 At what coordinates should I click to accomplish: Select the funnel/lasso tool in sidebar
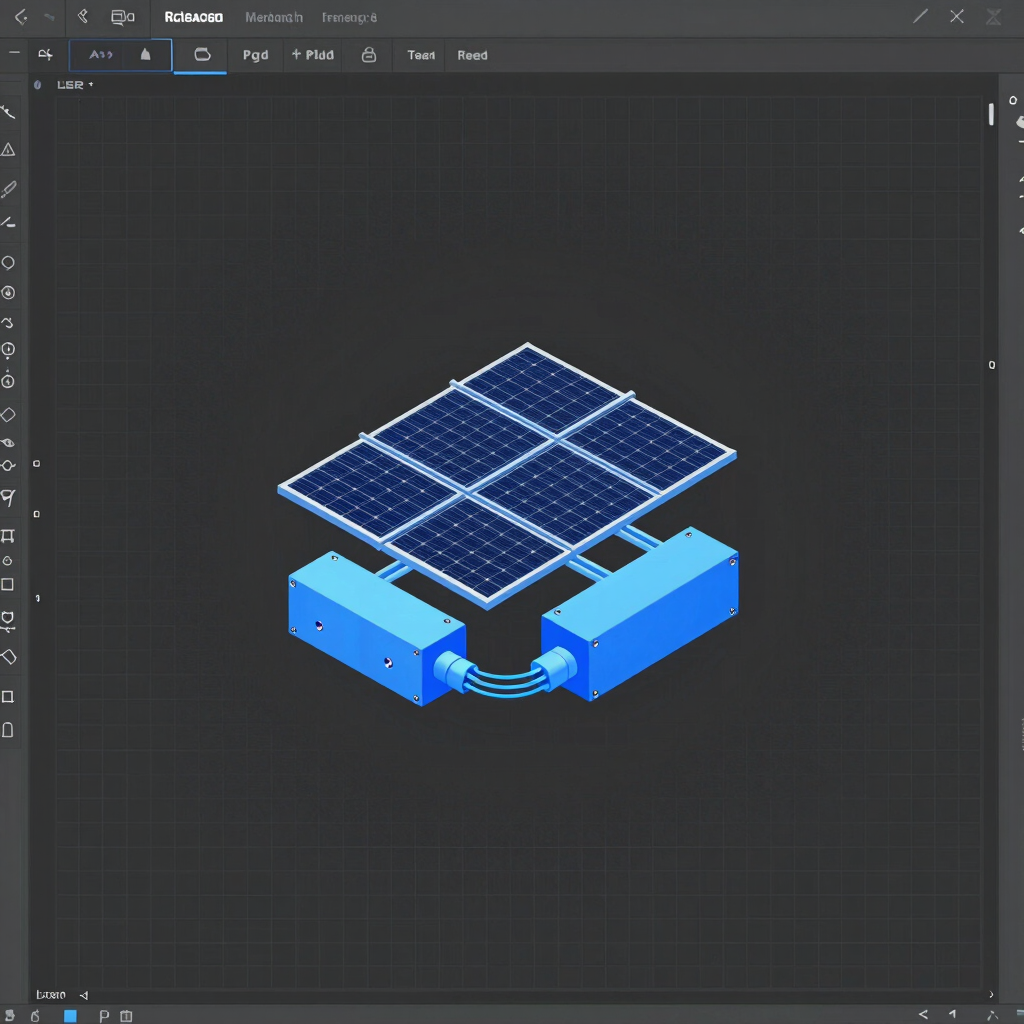click(x=8, y=498)
